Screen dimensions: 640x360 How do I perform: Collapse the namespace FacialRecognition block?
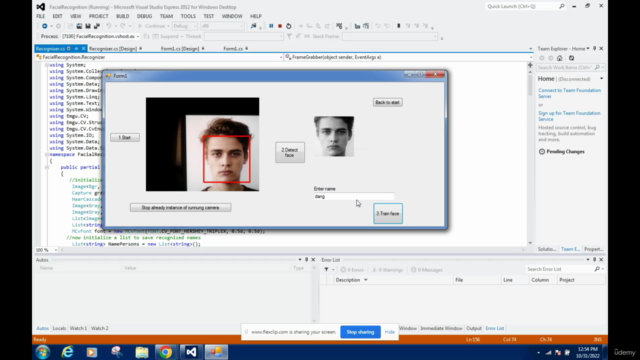tap(47, 155)
